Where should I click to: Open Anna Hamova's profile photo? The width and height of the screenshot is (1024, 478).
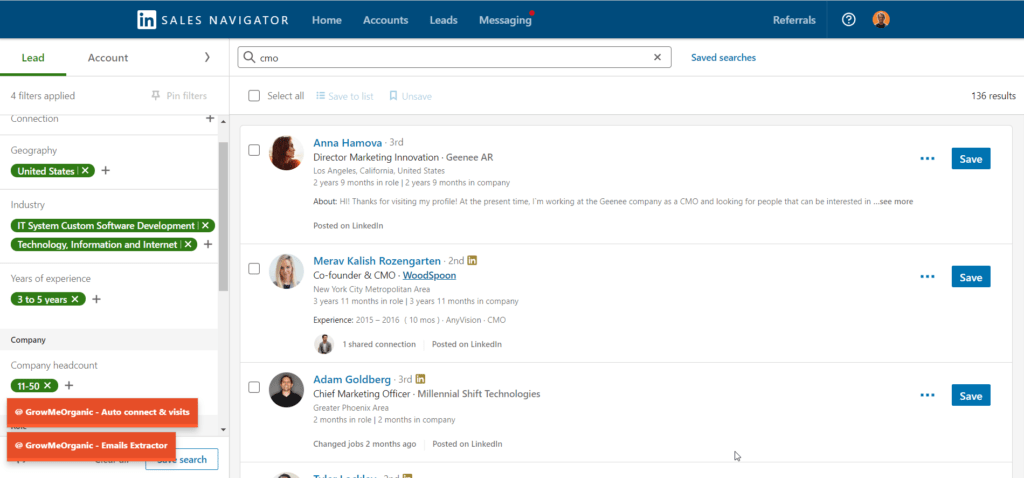[286, 153]
